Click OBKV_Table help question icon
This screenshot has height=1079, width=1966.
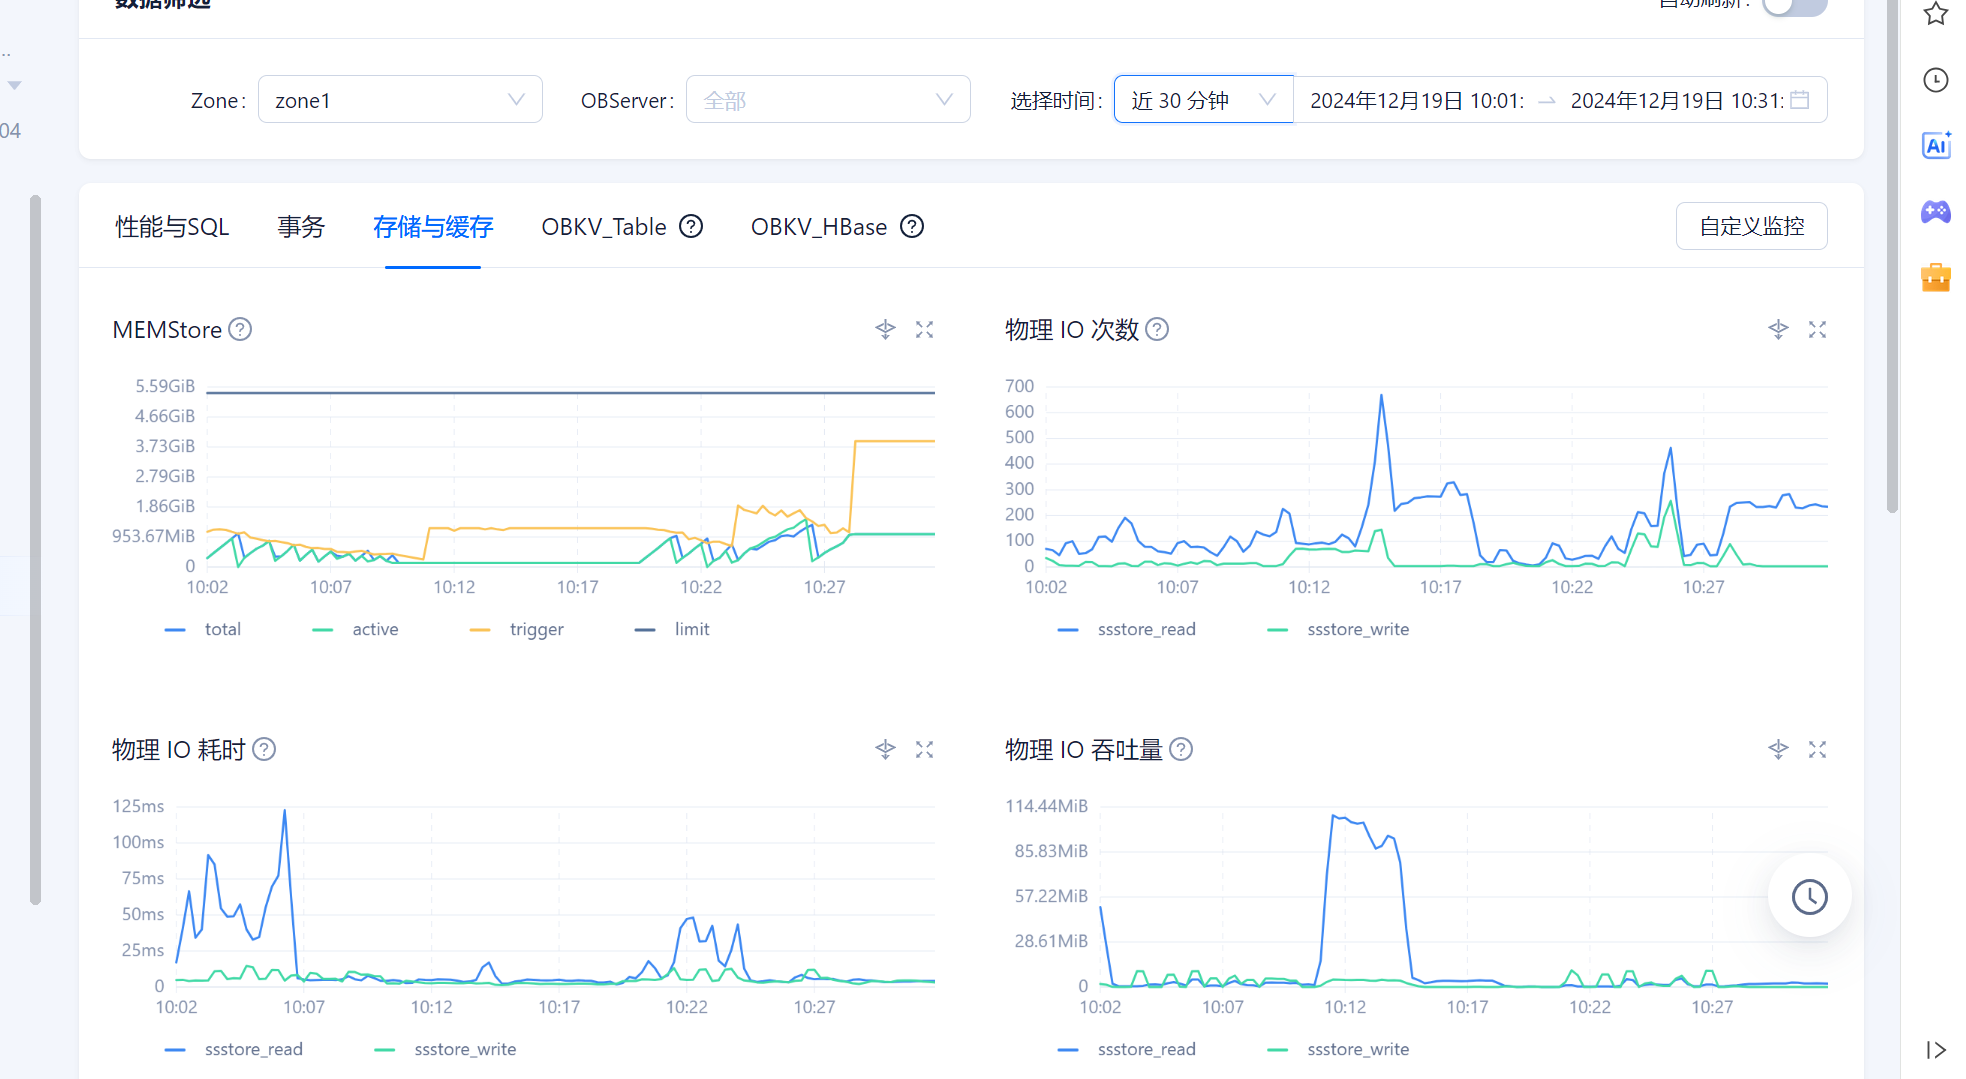[x=691, y=227]
